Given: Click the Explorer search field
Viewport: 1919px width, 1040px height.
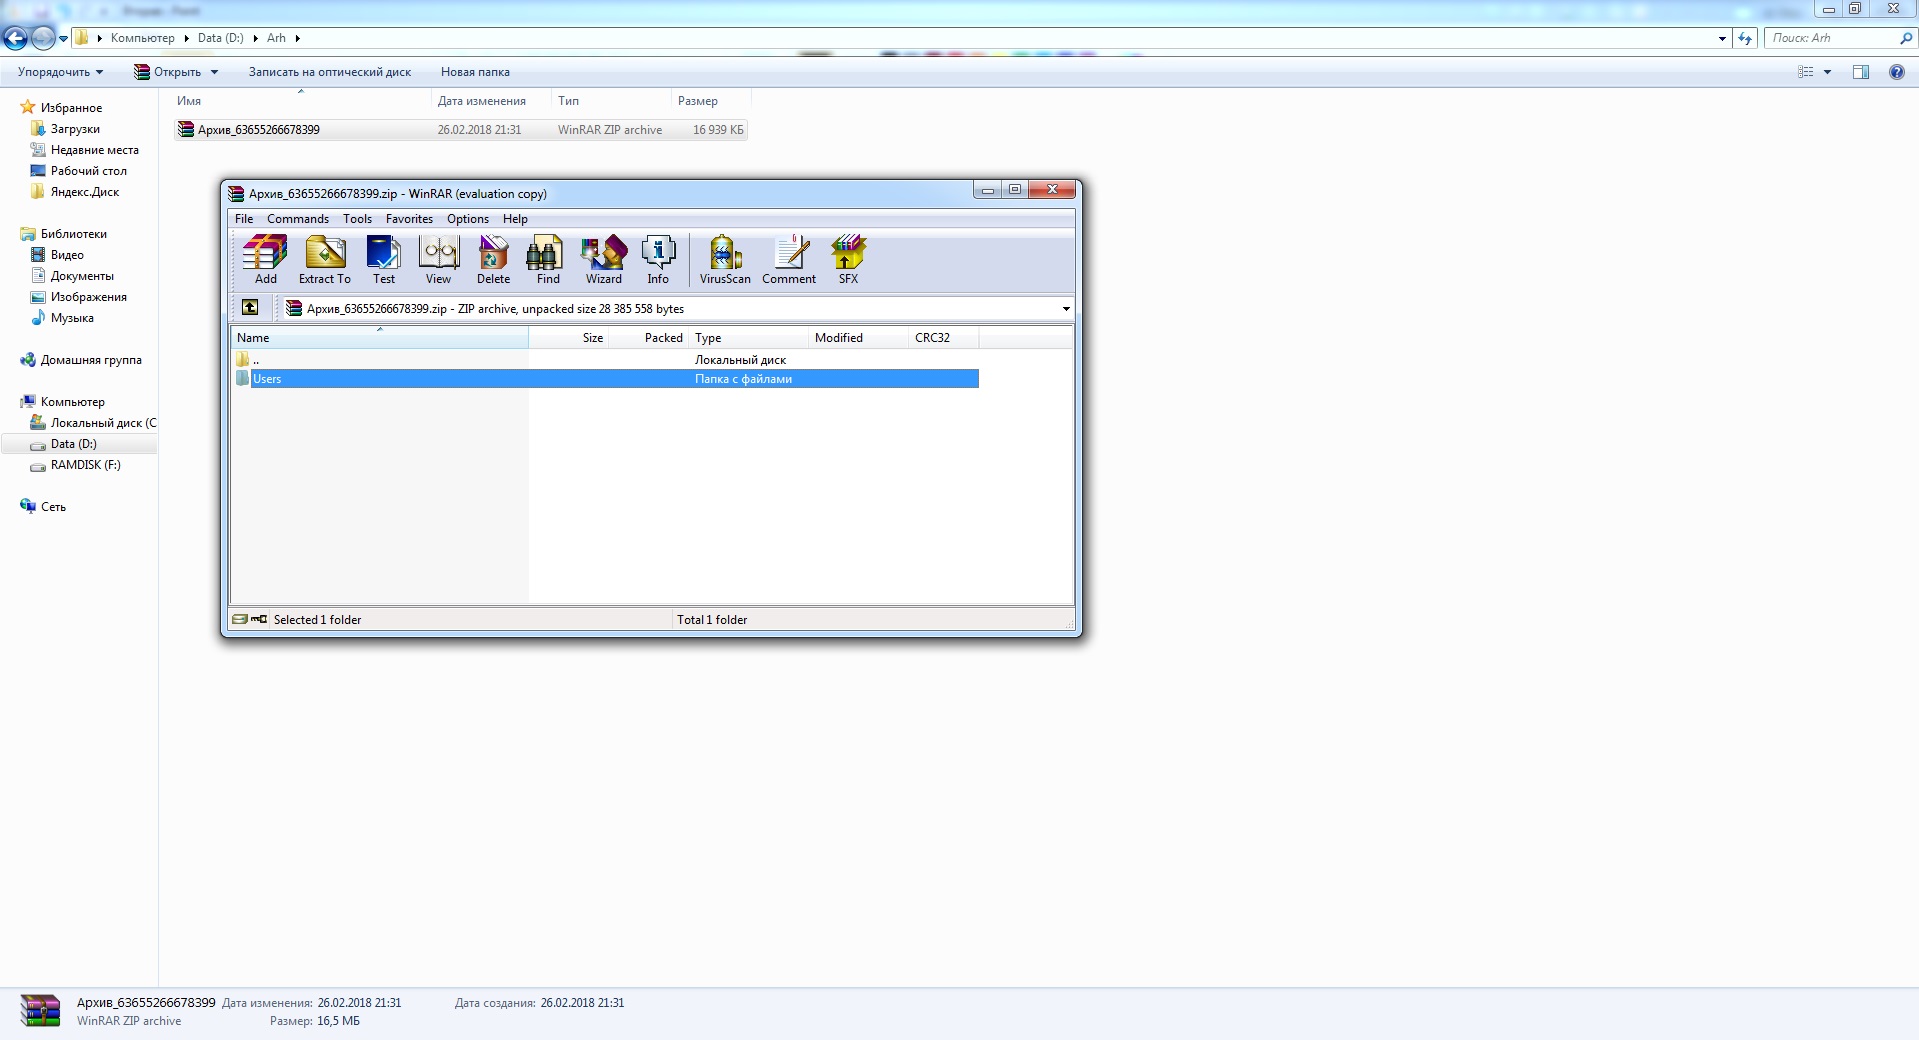Looking at the screenshot, I should tap(1832, 38).
